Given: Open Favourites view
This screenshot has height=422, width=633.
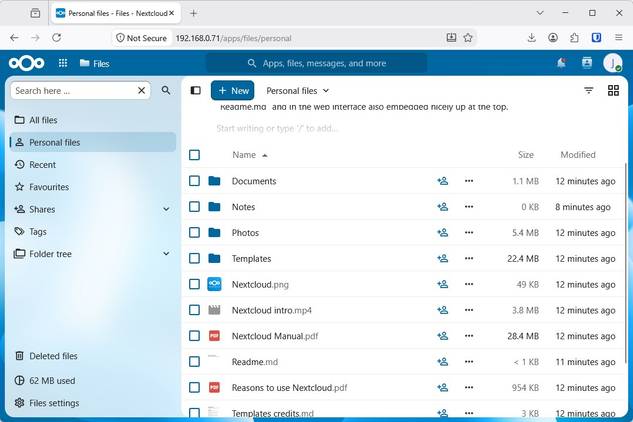Looking at the screenshot, I should (x=93, y=187).
